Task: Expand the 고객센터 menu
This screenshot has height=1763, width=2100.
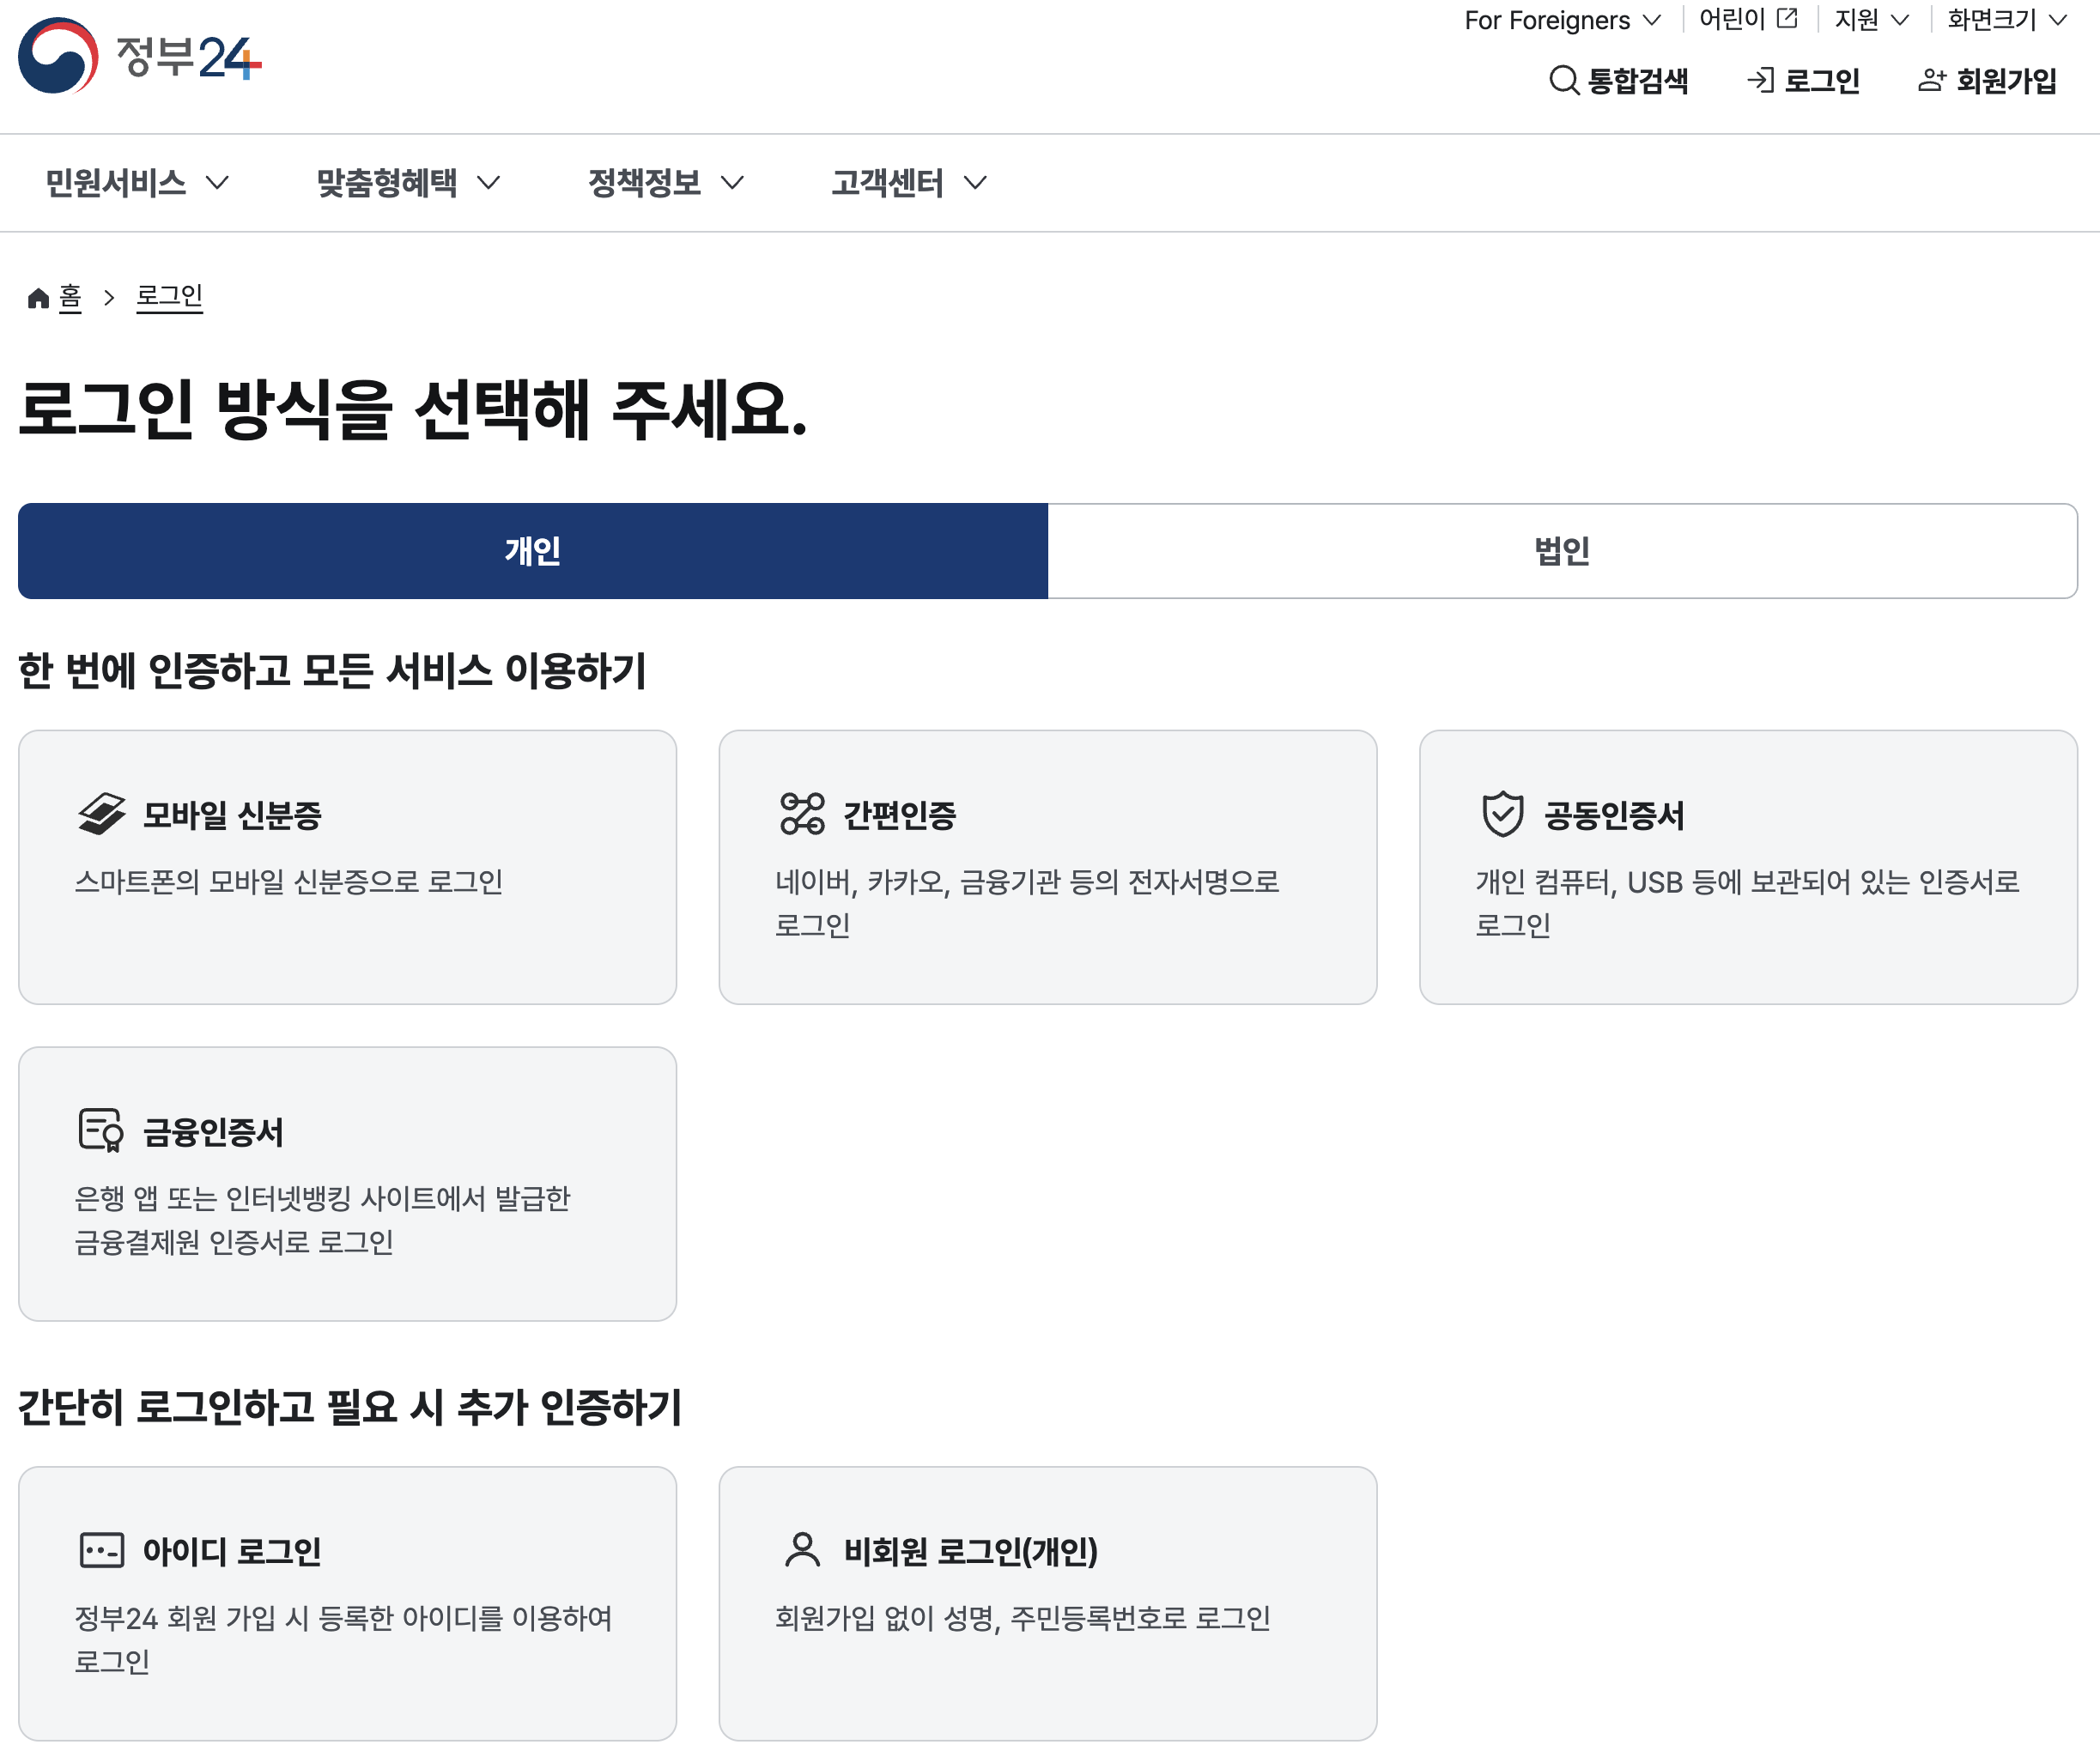Action: click(x=908, y=183)
